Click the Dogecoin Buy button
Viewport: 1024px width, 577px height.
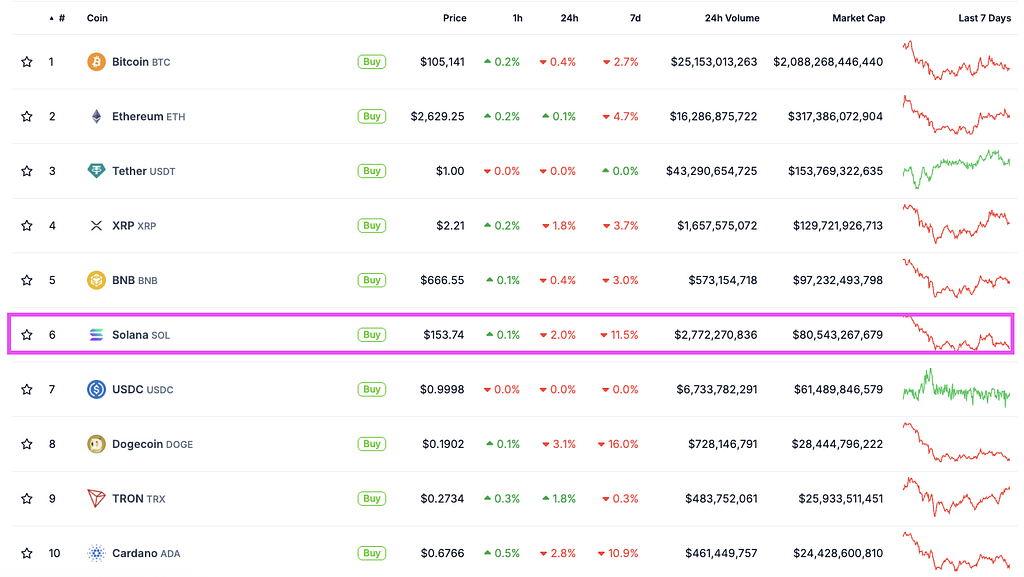coord(372,444)
